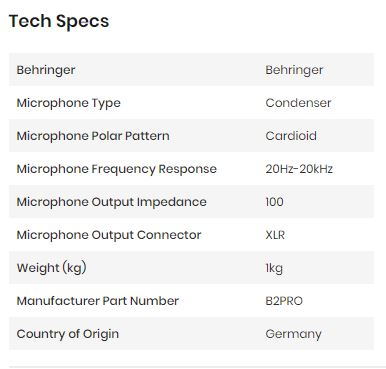Select Country of Origin label
This screenshot has height=369, width=386.
coord(68,334)
